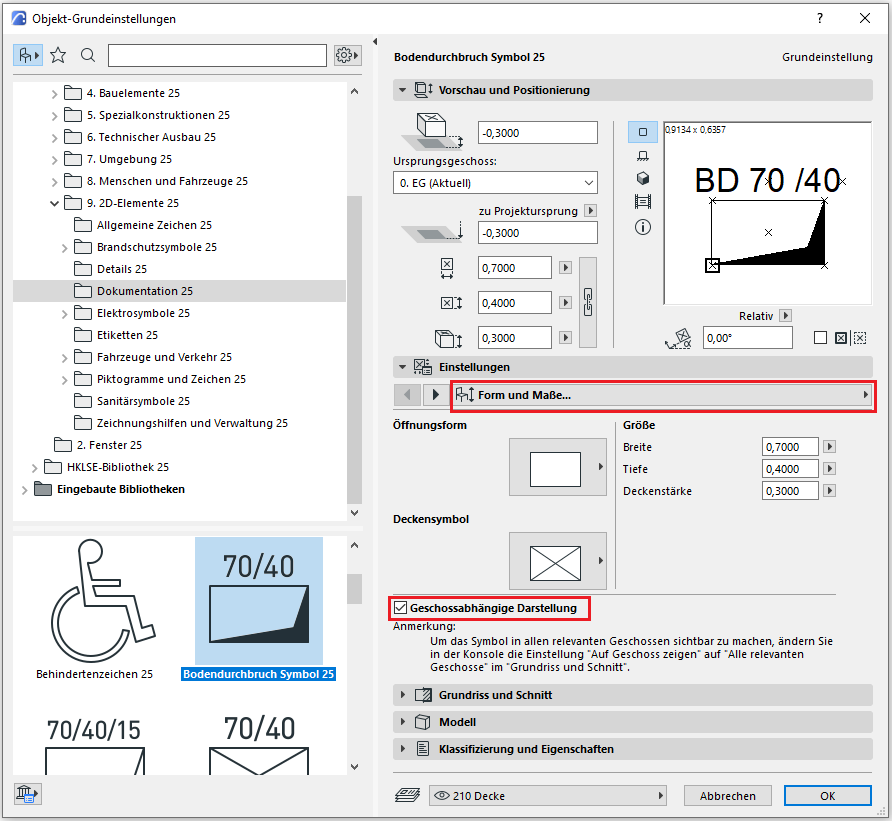Select the 3D view preview icon
The width and height of the screenshot is (892, 821).
(642, 178)
